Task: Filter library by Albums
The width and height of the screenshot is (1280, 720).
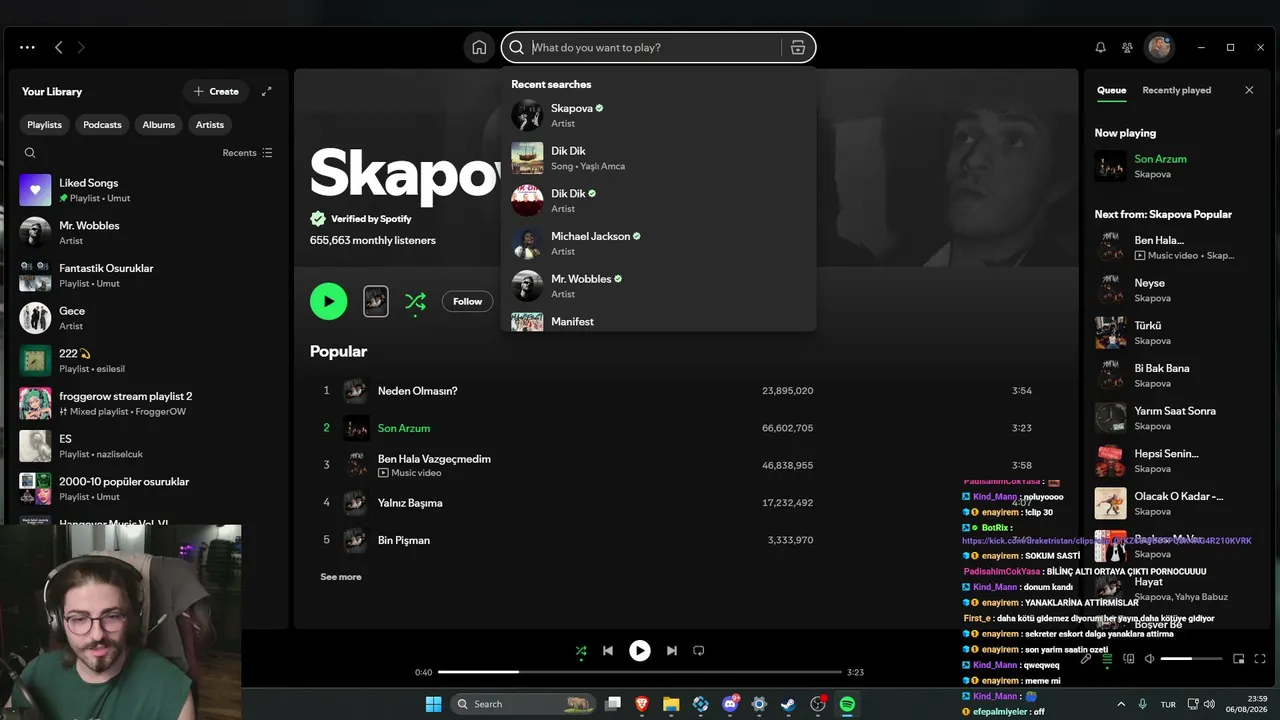Action: pyautogui.click(x=158, y=125)
